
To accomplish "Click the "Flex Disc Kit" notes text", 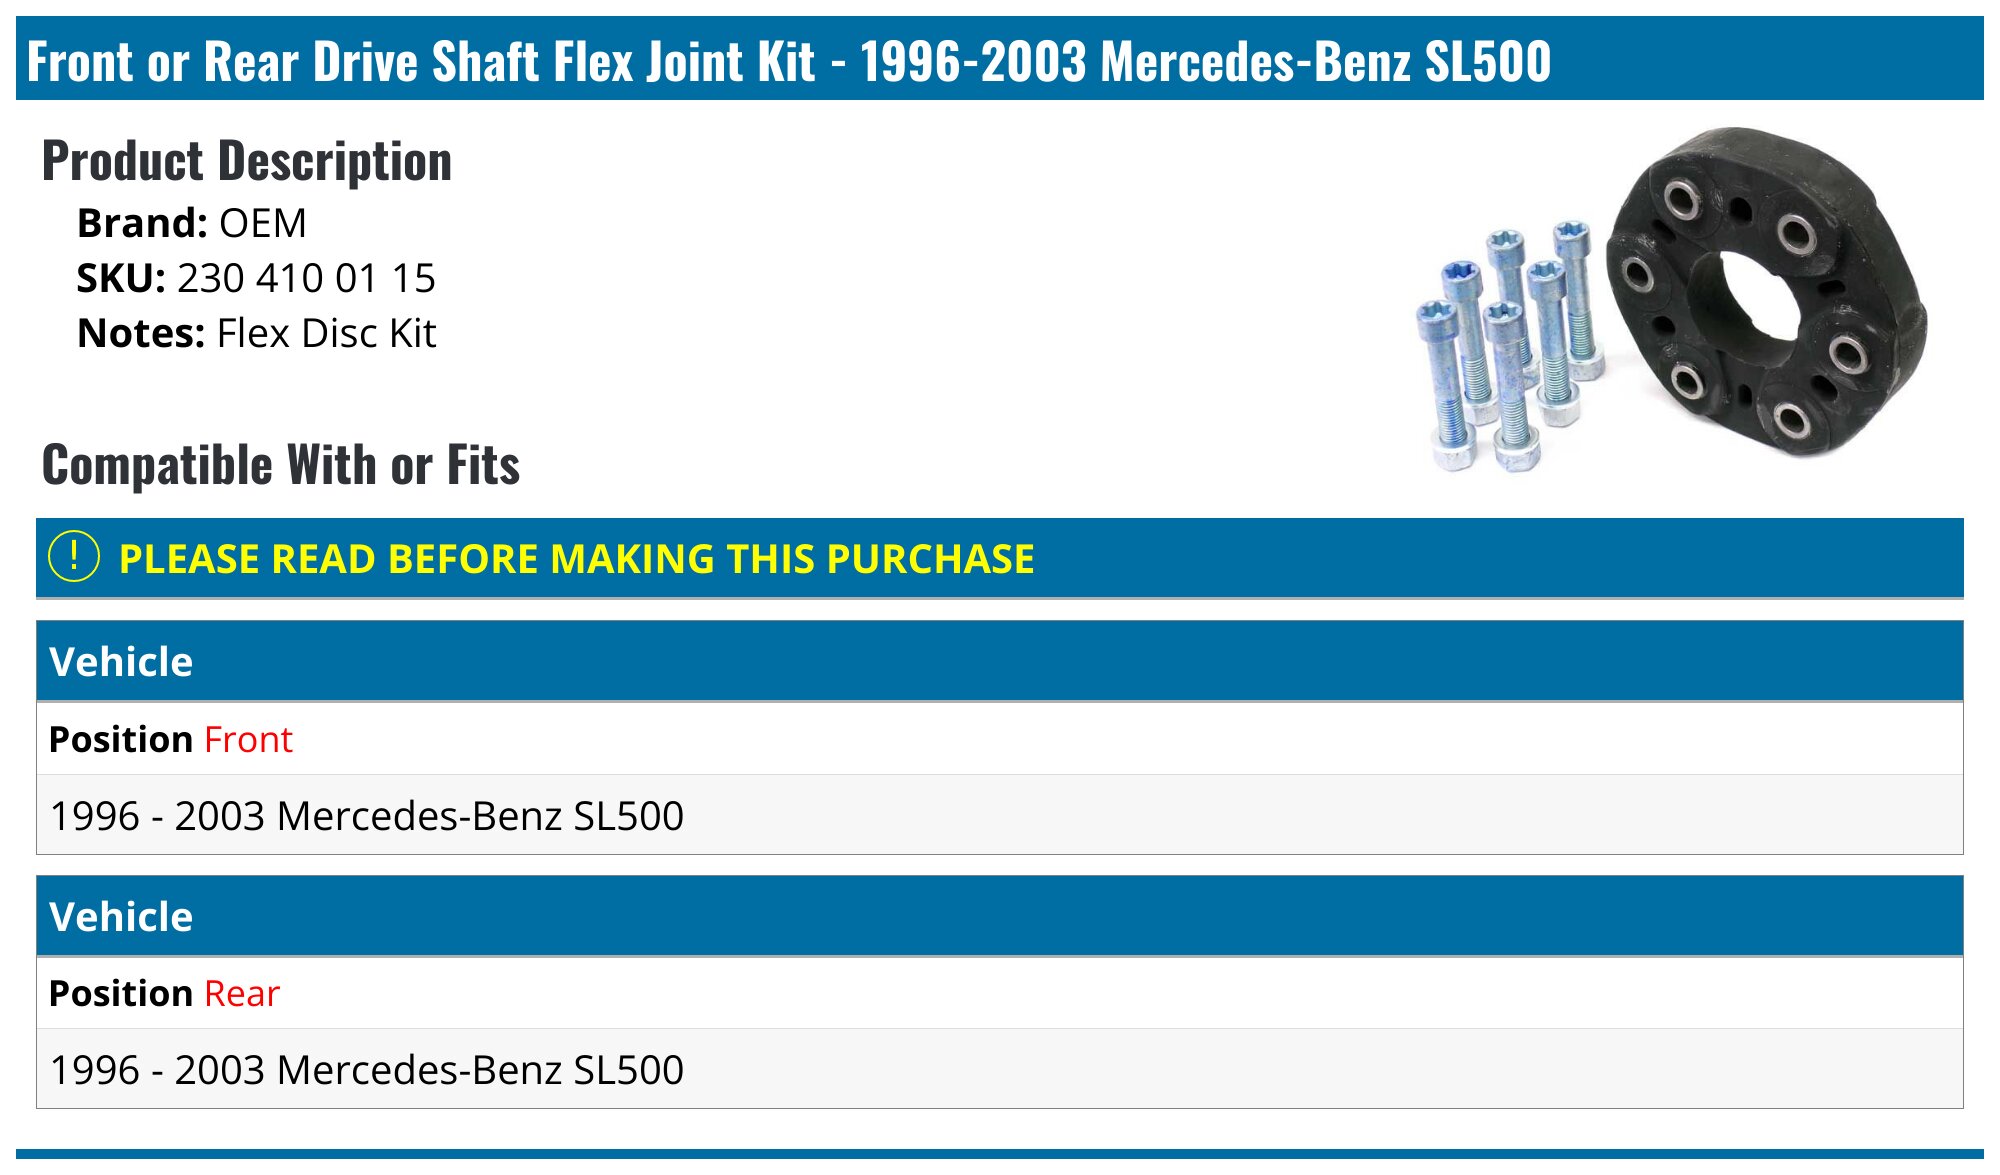I will pos(326,333).
